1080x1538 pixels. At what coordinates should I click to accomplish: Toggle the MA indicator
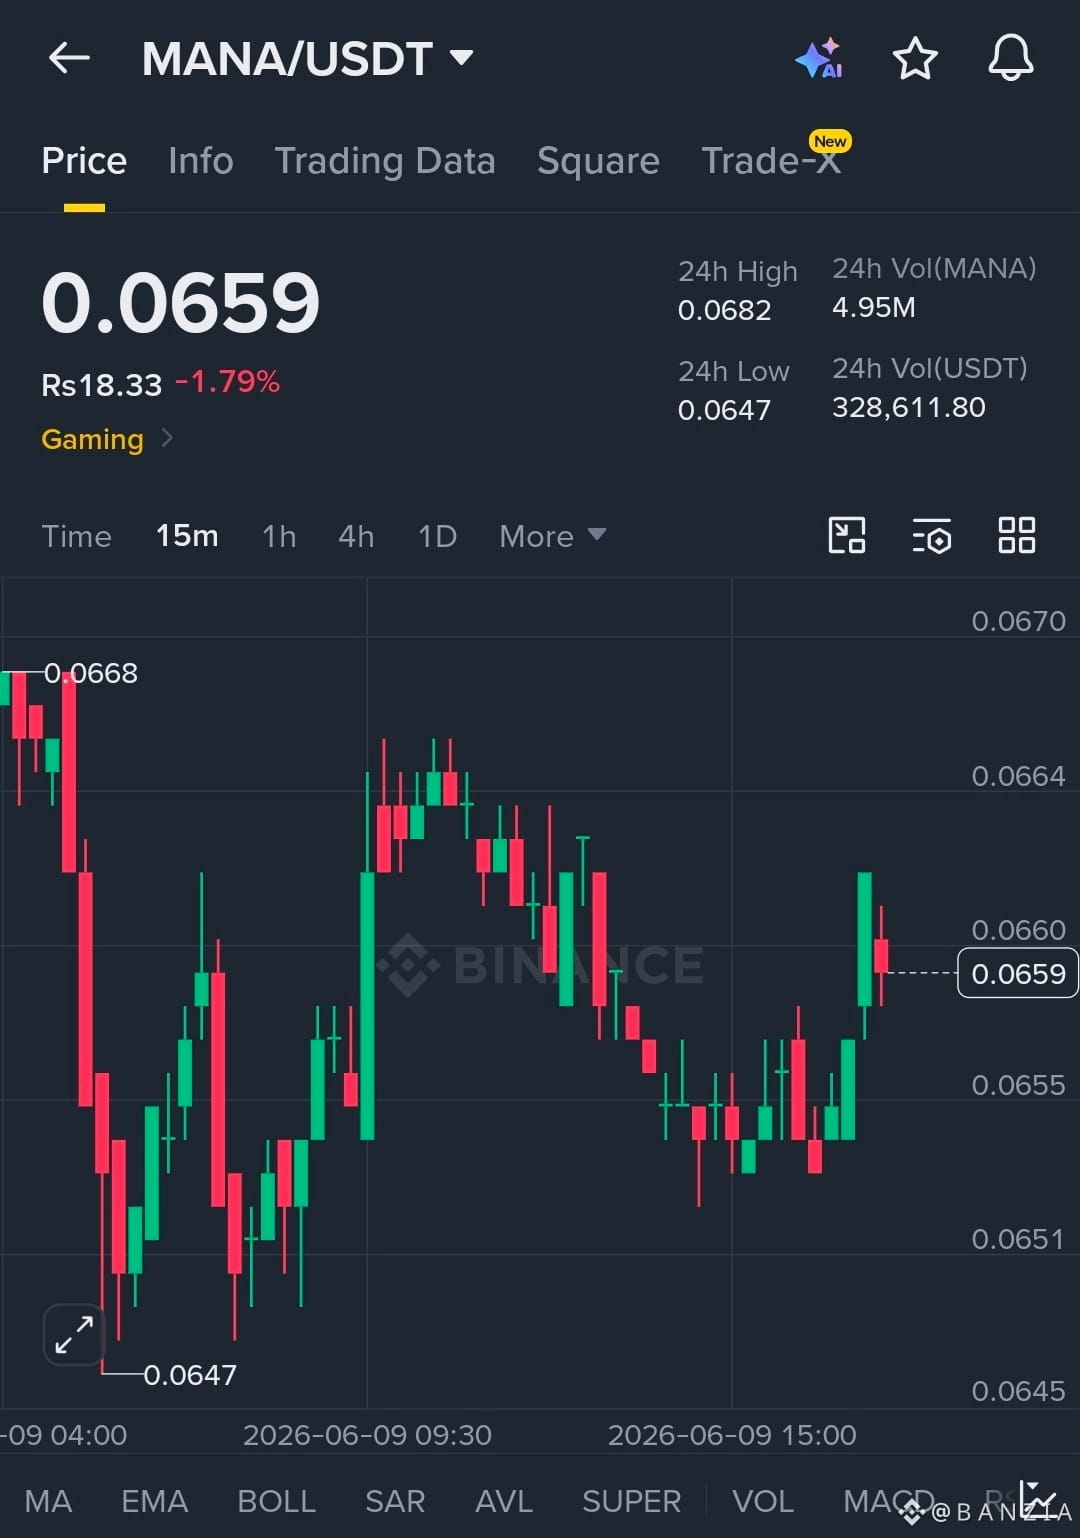point(48,1501)
